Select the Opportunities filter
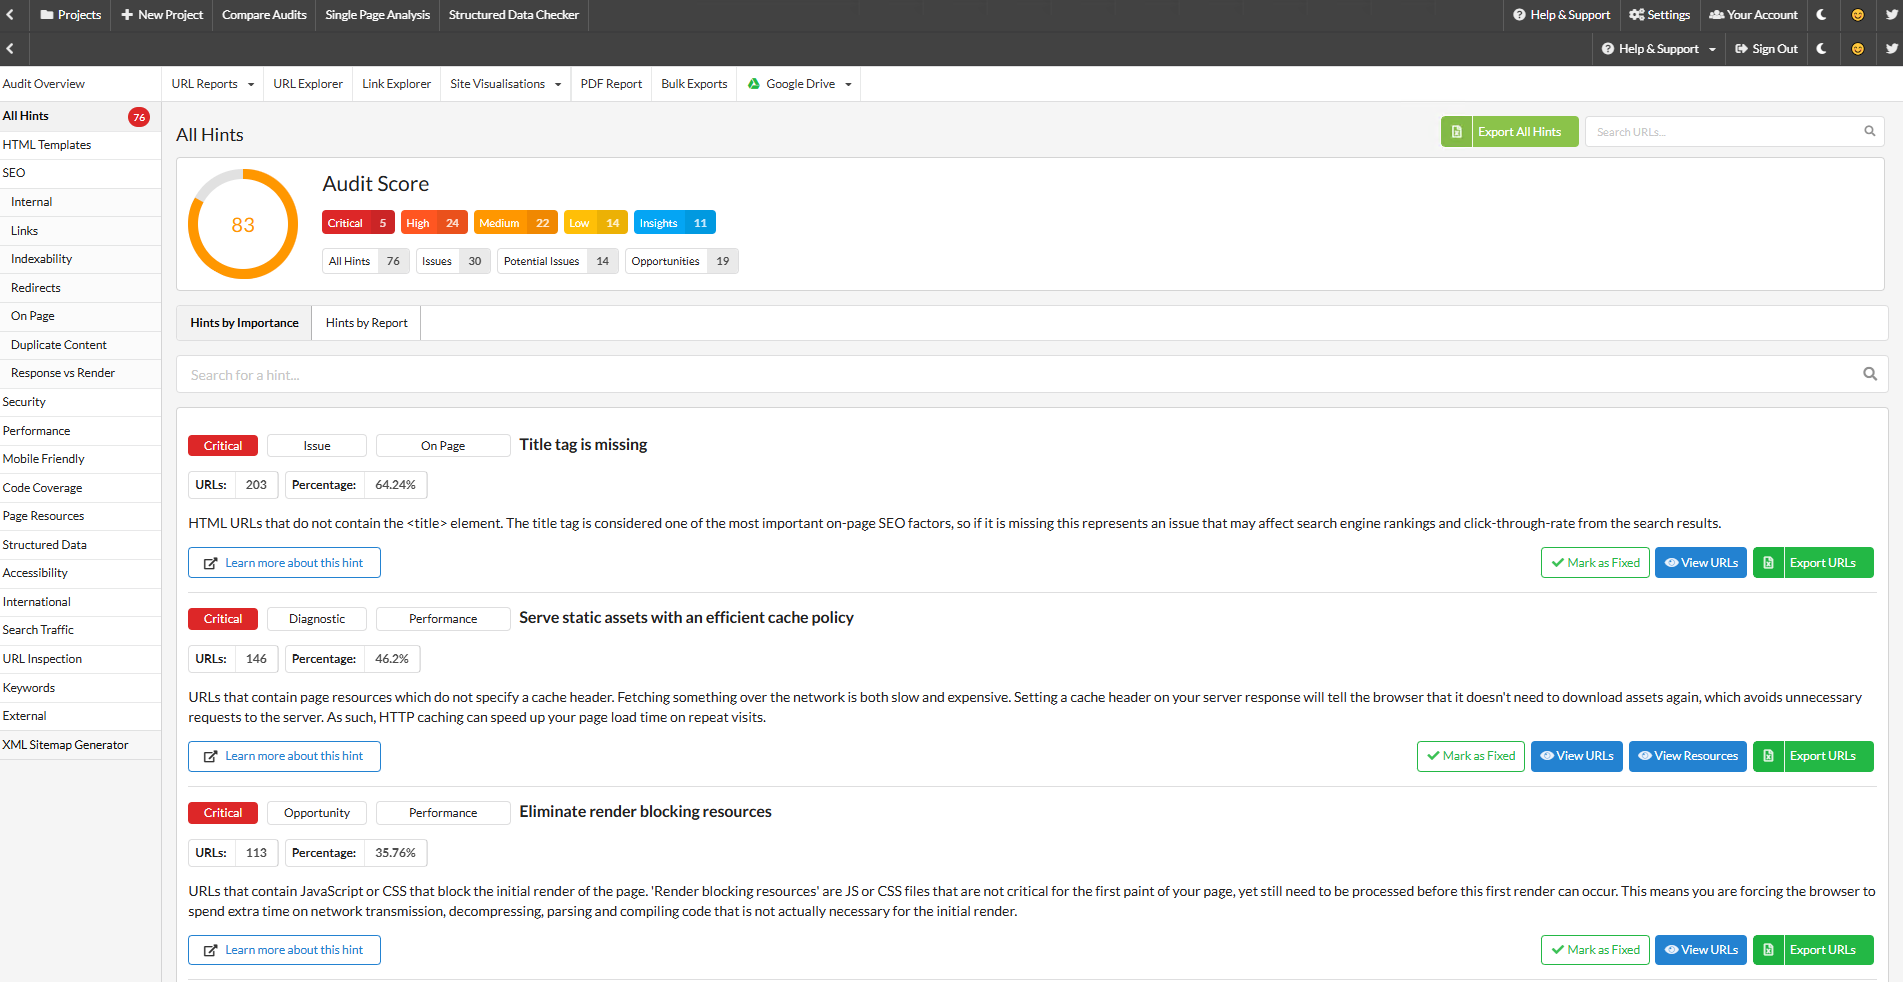 pos(681,261)
